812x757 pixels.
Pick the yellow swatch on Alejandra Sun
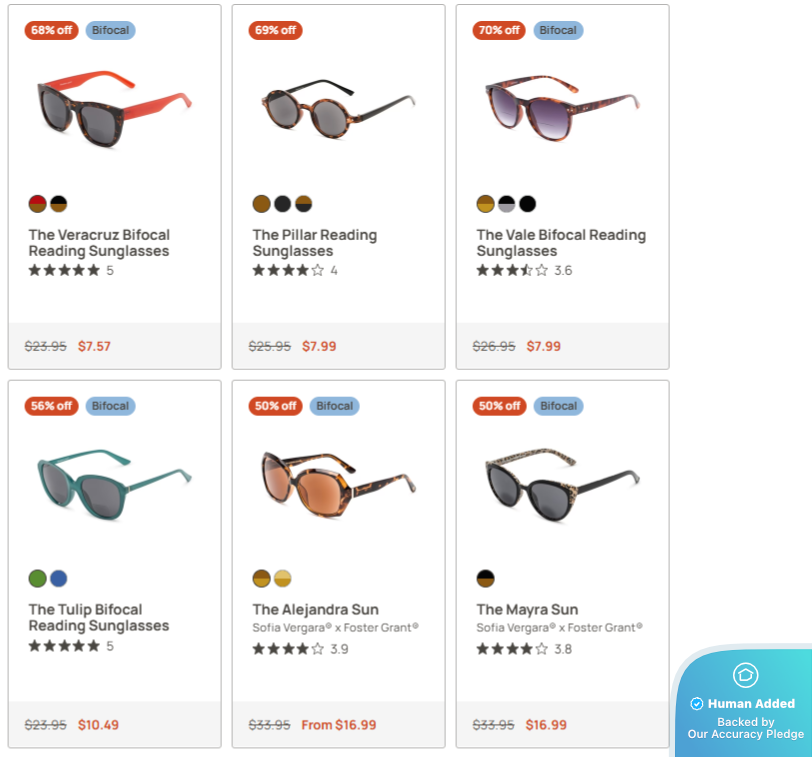tap(282, 578)
